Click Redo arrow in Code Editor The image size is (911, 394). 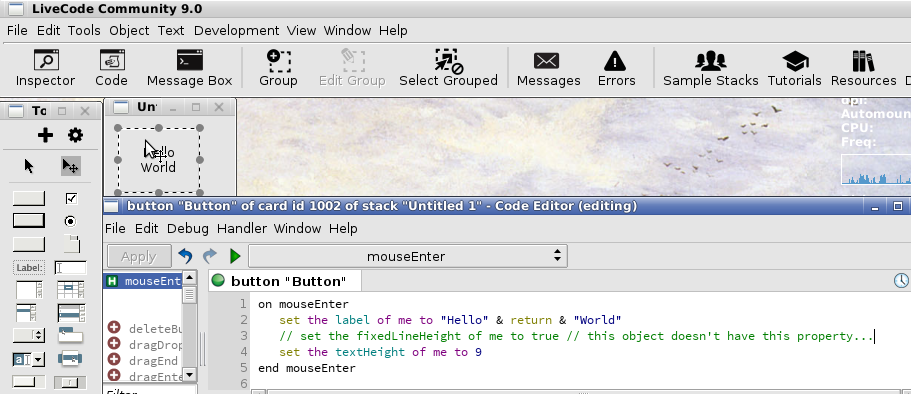209,256
